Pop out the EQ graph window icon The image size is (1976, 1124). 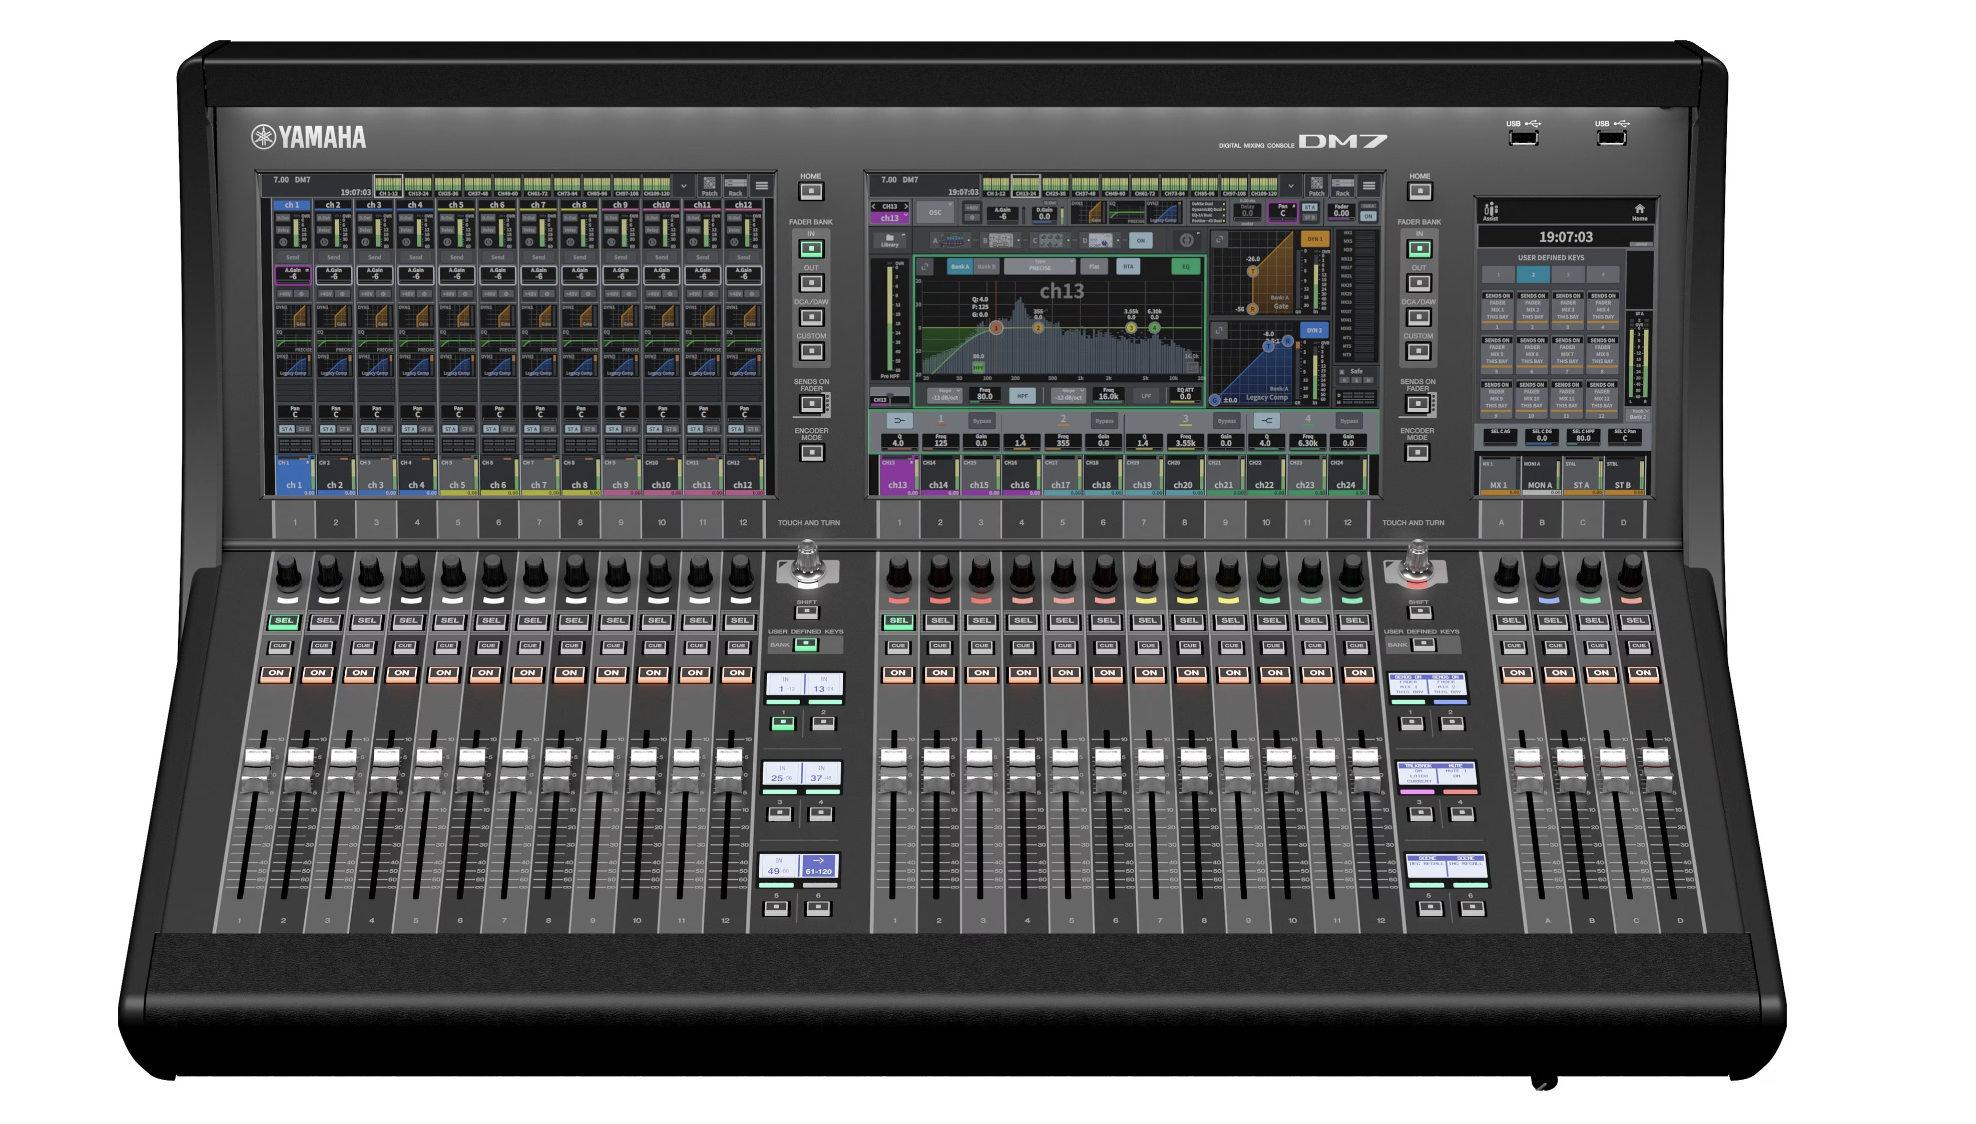coord(925,267)
